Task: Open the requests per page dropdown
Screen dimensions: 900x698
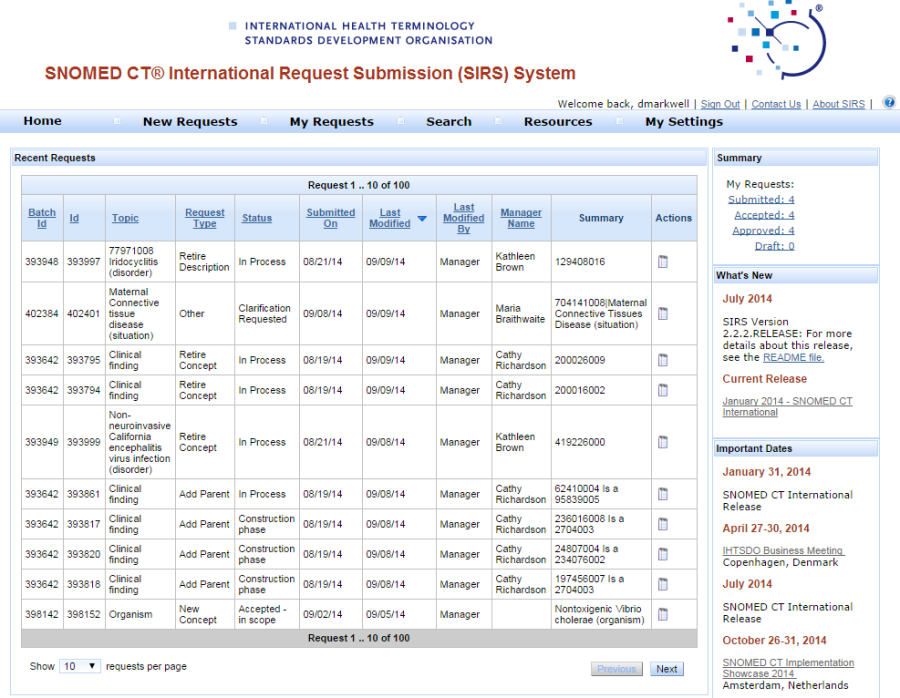Action: [80, 666]
